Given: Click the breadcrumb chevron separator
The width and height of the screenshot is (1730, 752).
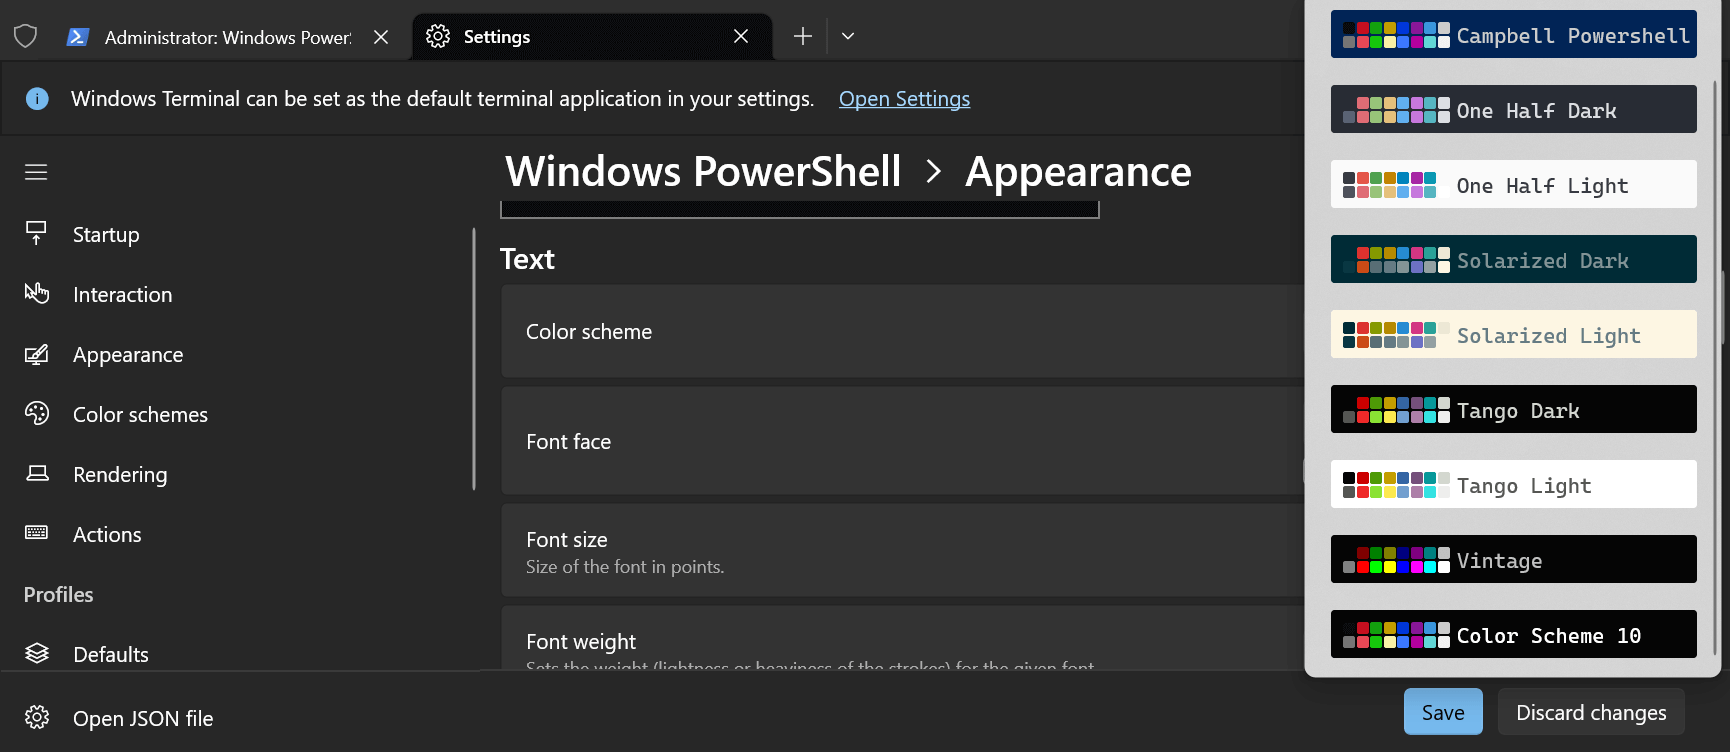Looking at the screenshot, I should click(933, 172).
